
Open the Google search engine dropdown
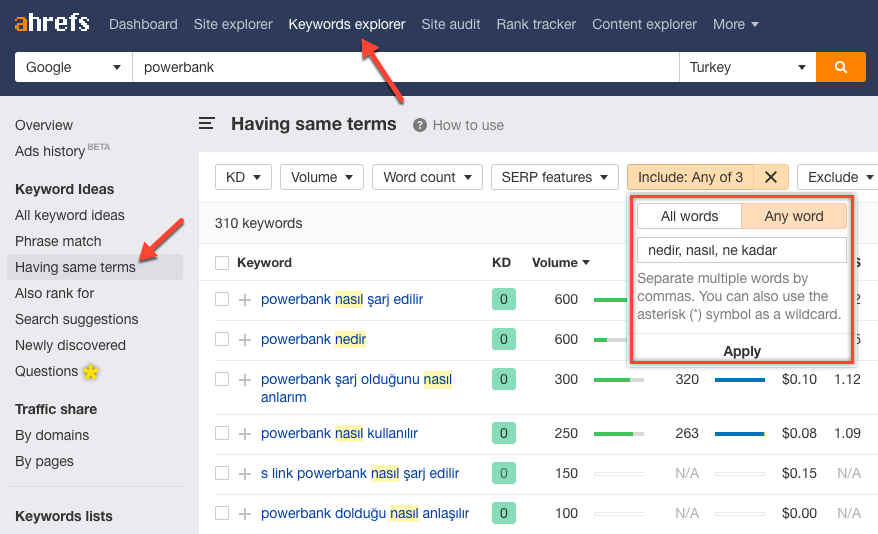point(73,67)
